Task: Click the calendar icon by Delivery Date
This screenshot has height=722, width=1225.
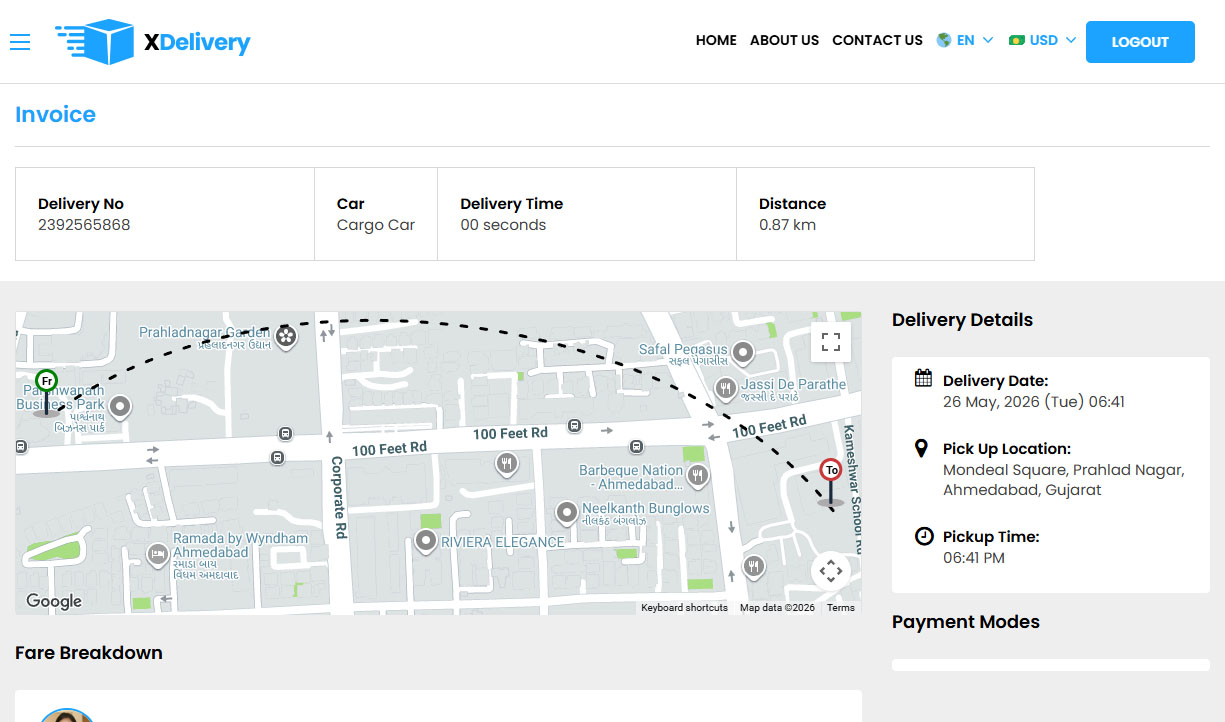Action: click(924, 379)
